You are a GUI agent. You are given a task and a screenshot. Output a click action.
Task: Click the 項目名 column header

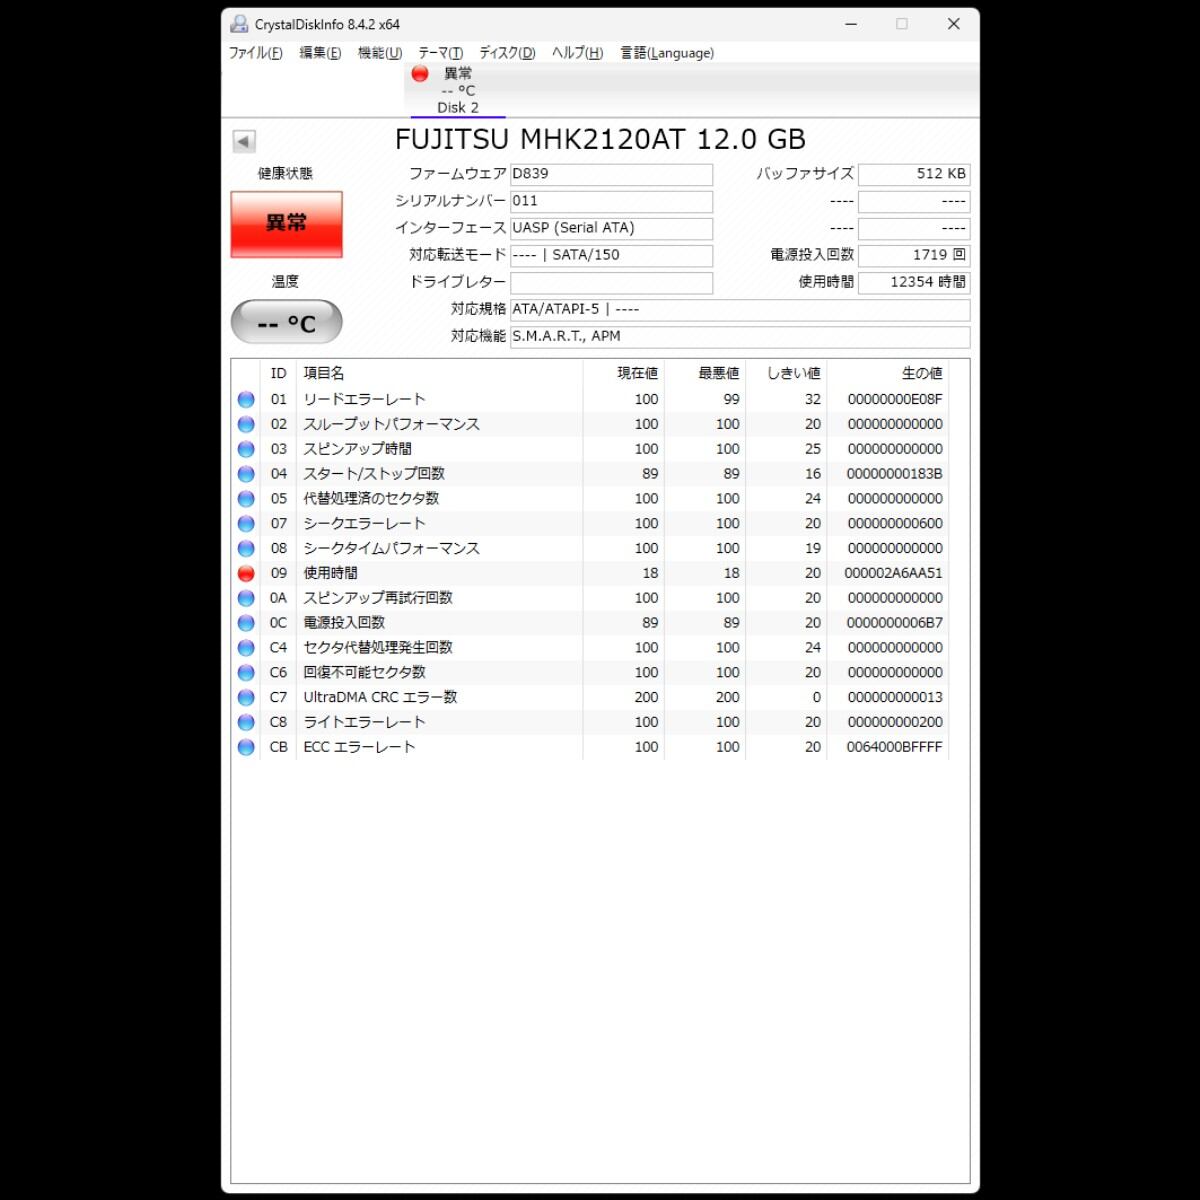pos(439,373)
